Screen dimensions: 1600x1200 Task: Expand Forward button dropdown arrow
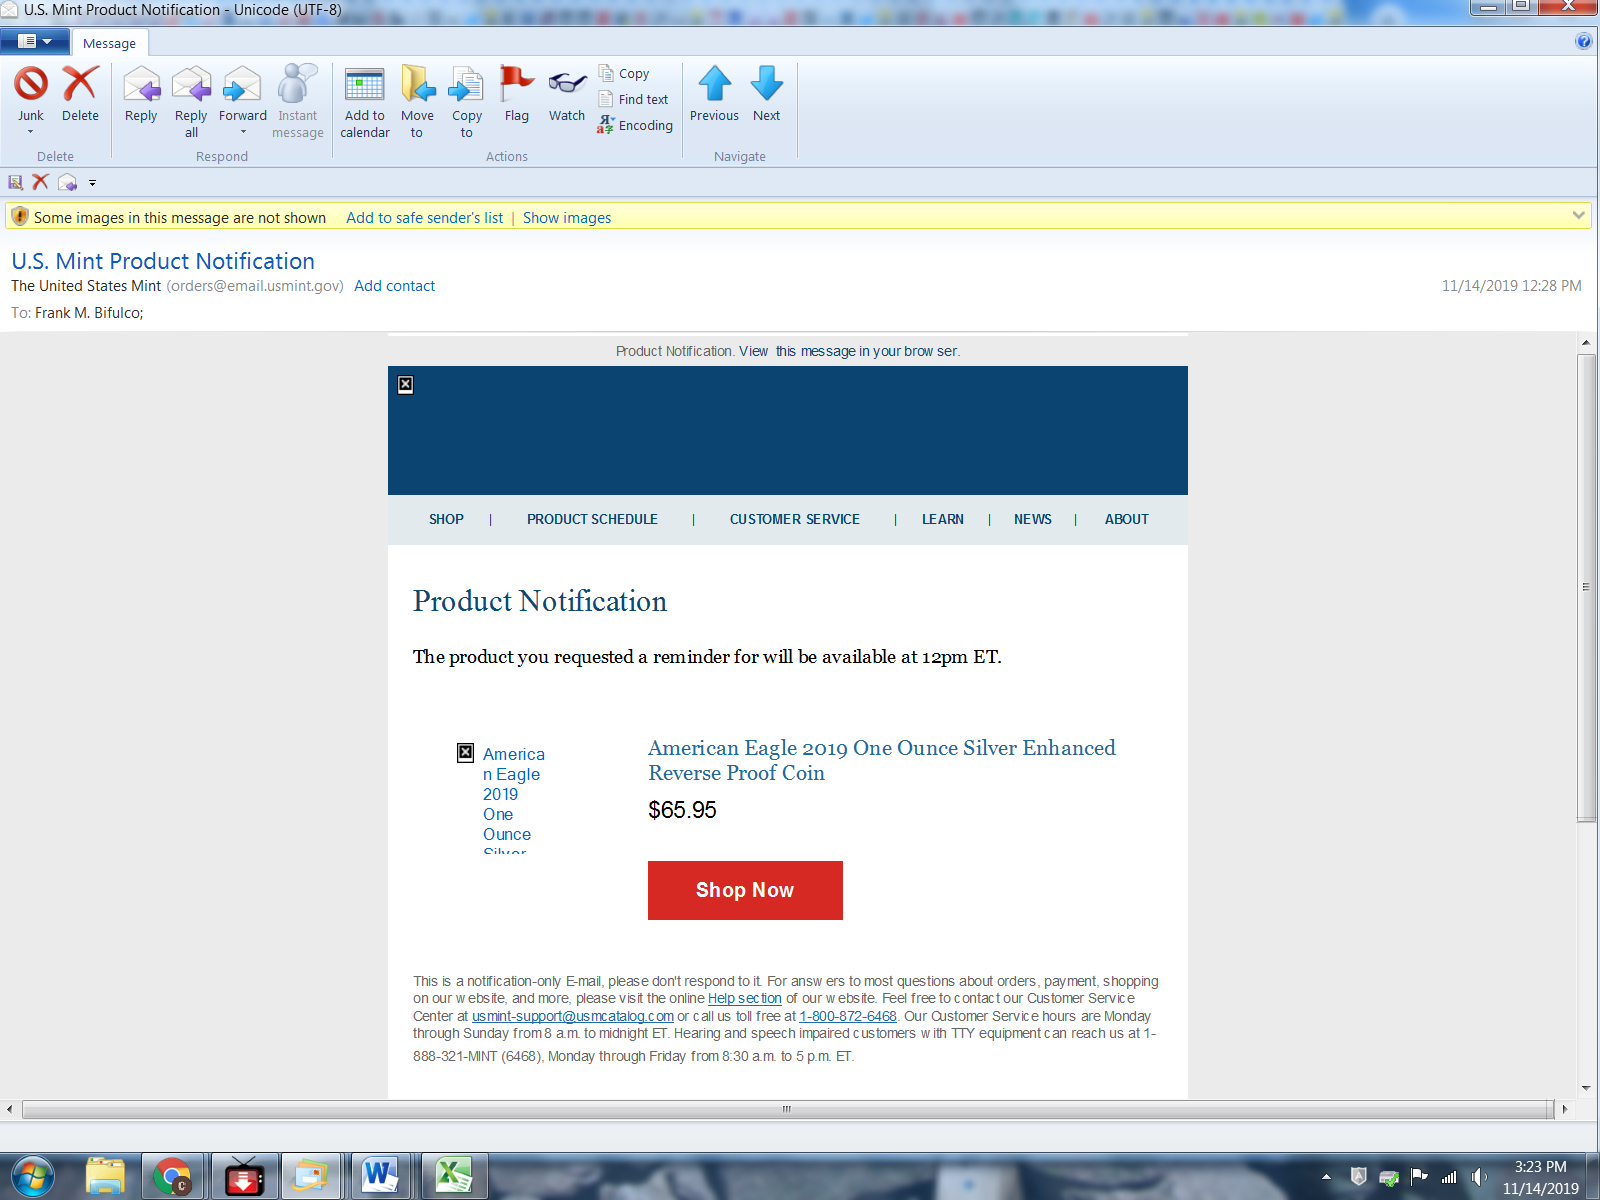coord(243,132)
